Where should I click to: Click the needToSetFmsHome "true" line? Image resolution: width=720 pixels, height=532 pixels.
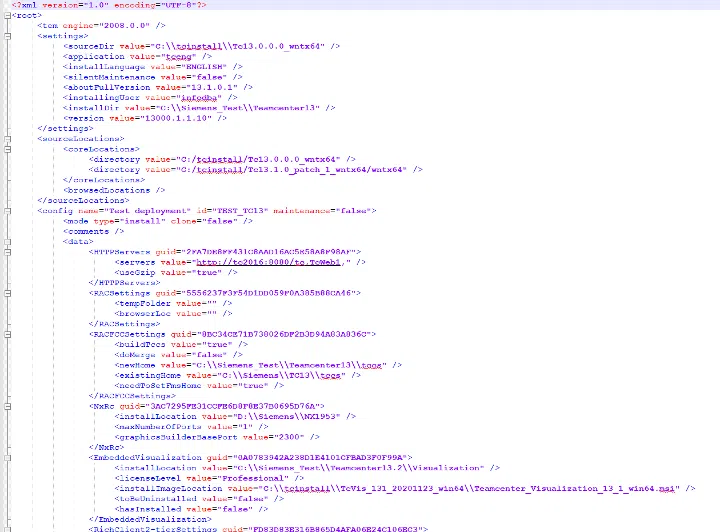tap(199, 386)
